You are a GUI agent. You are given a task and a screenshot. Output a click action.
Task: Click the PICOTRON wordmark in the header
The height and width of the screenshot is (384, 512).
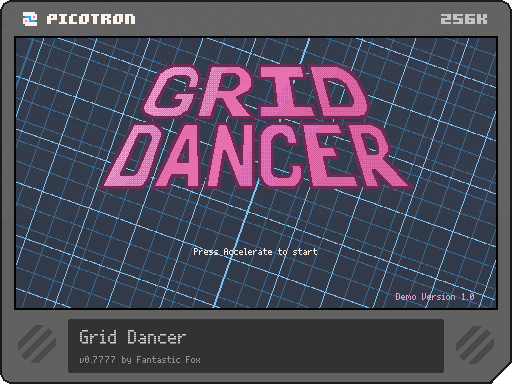(x=91, y=19)
